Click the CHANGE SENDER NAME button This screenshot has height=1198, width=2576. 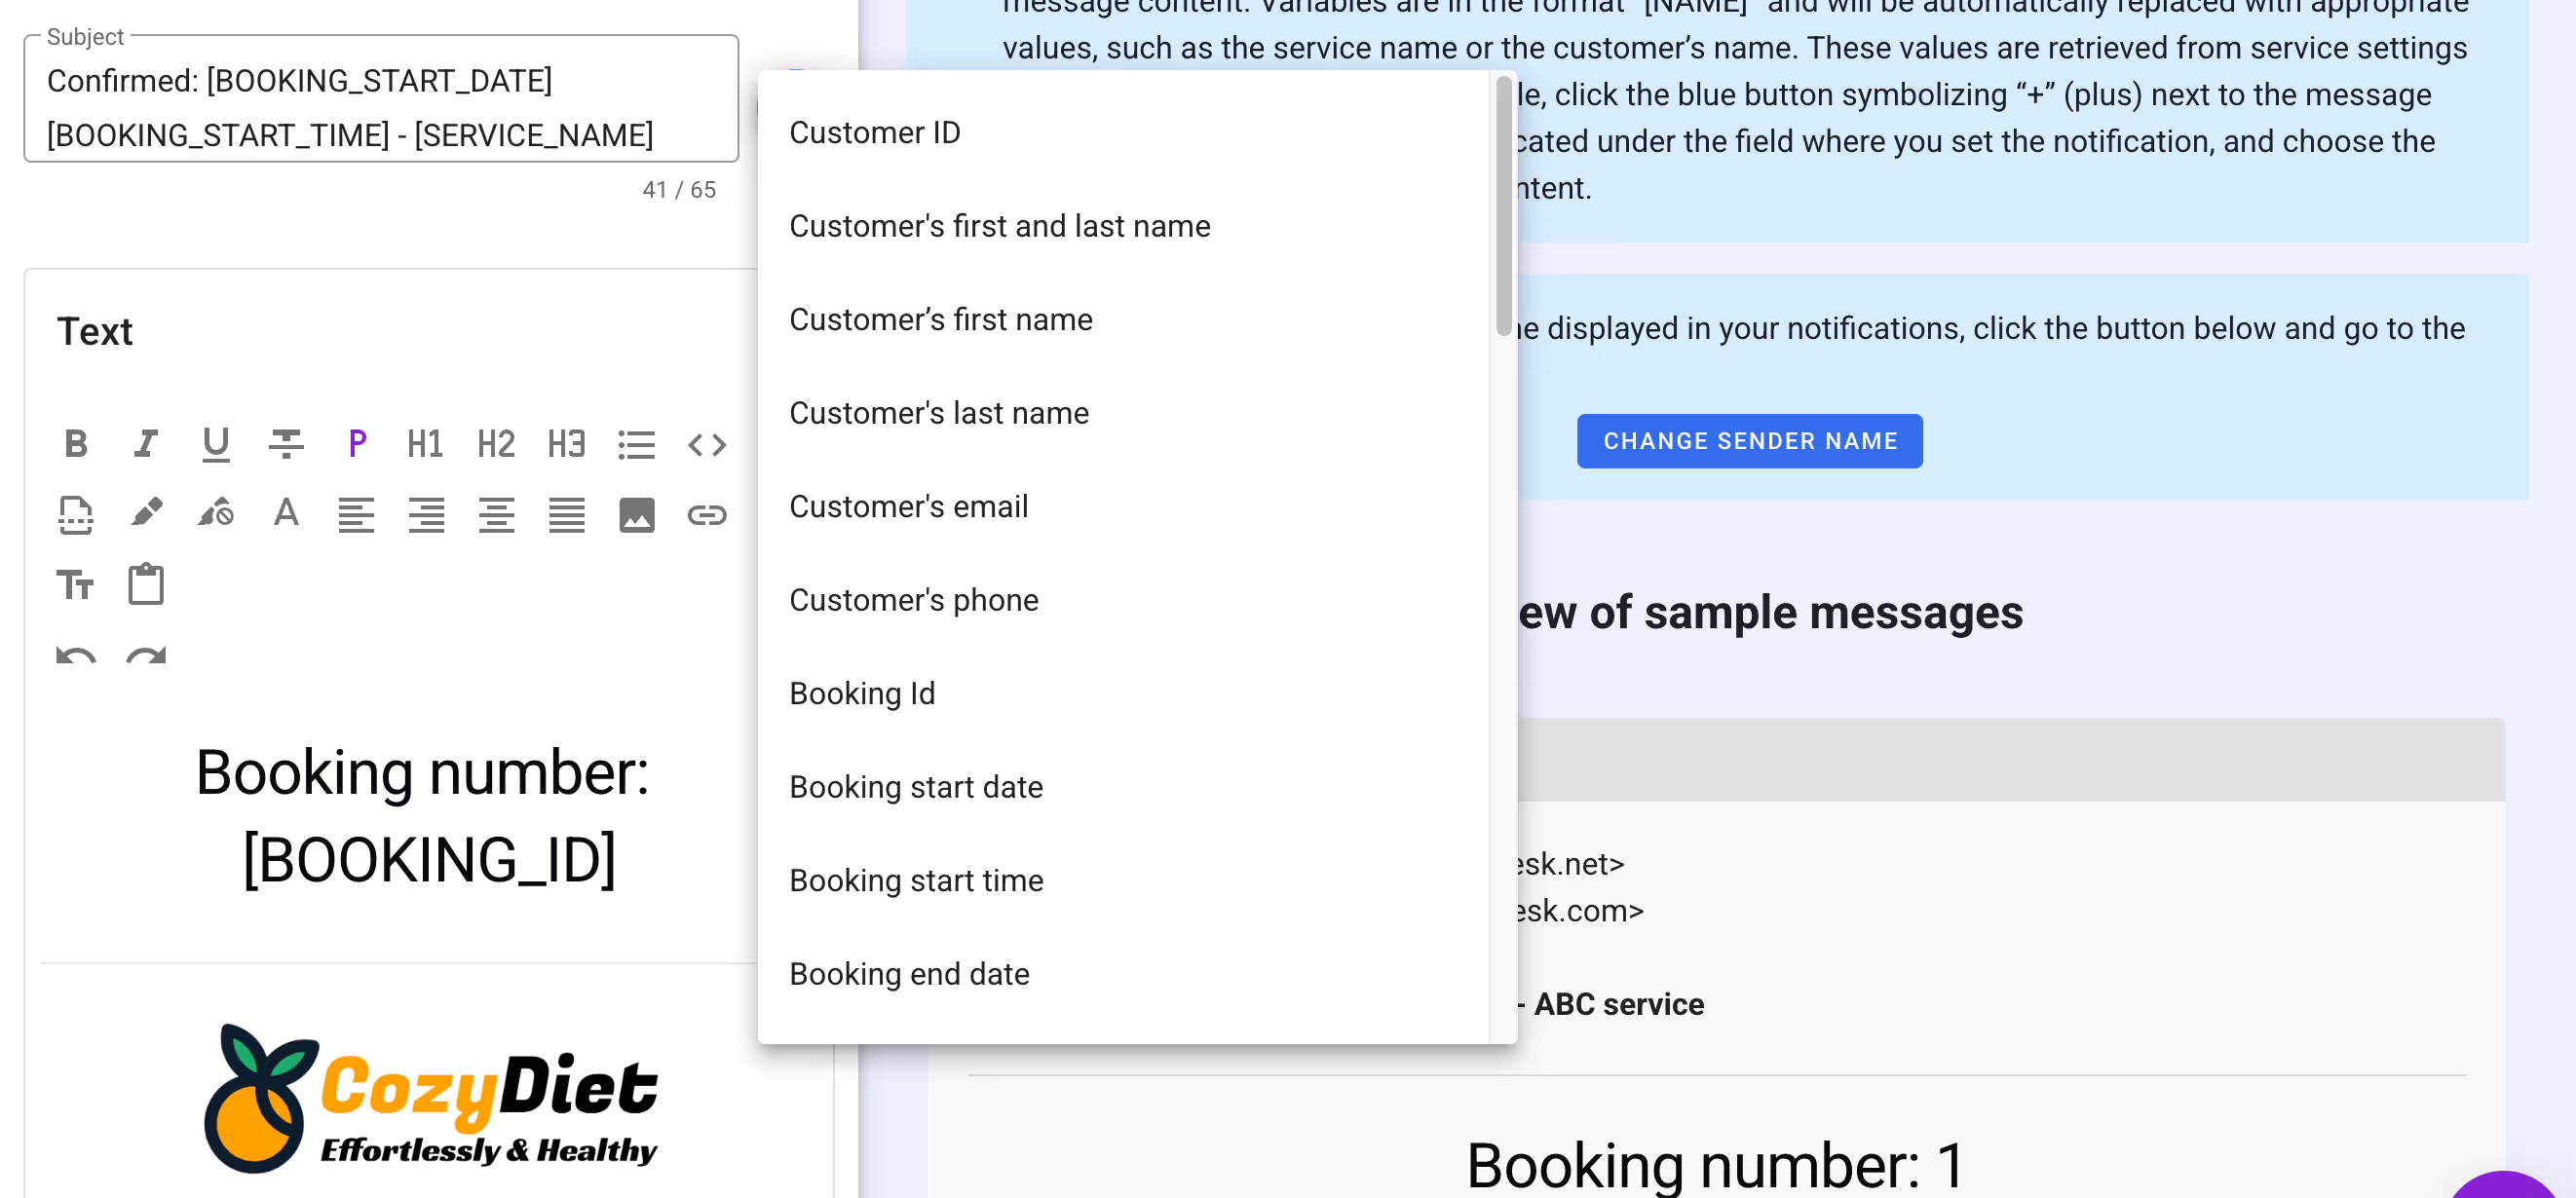point(1749,440)
